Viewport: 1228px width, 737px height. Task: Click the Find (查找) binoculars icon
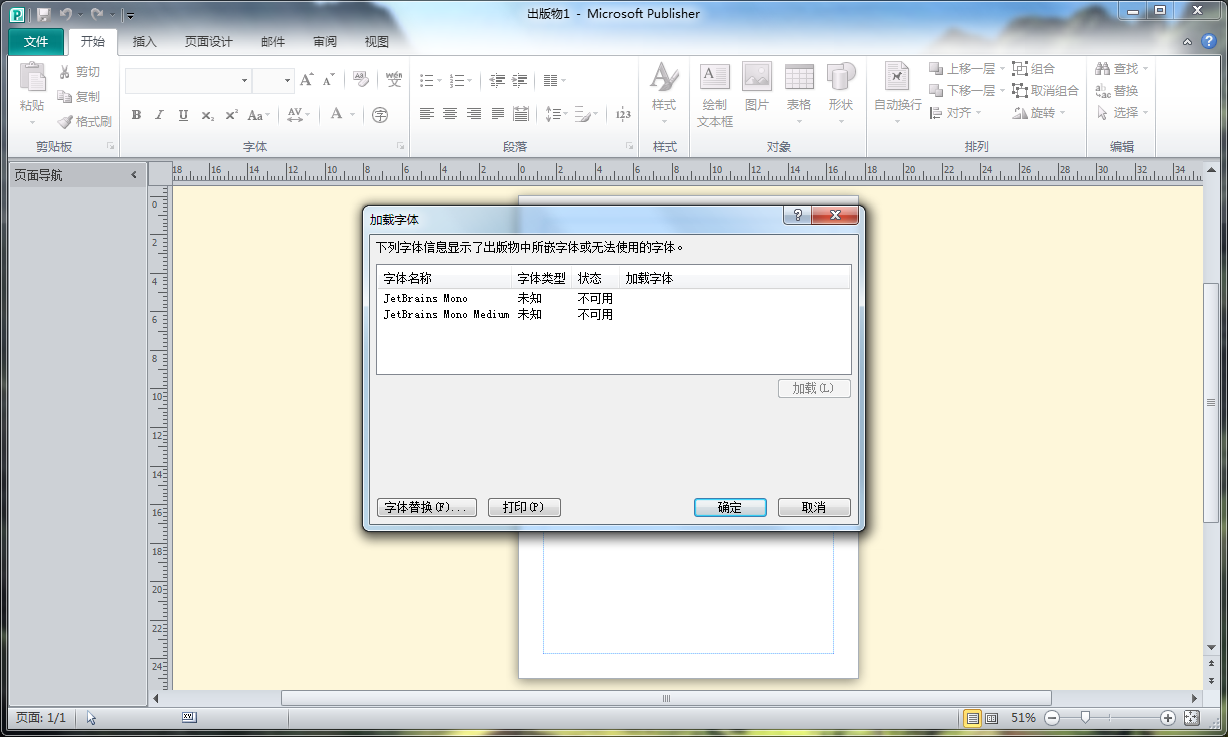coord(1103,68)
